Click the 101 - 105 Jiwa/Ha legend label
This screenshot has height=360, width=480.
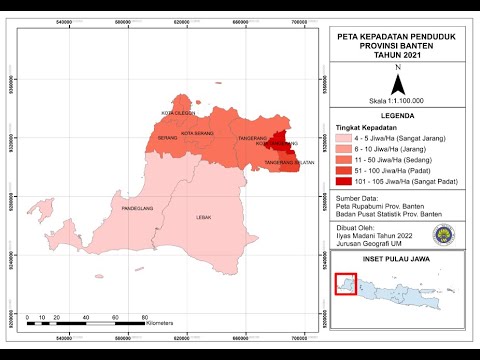point(406,182)
